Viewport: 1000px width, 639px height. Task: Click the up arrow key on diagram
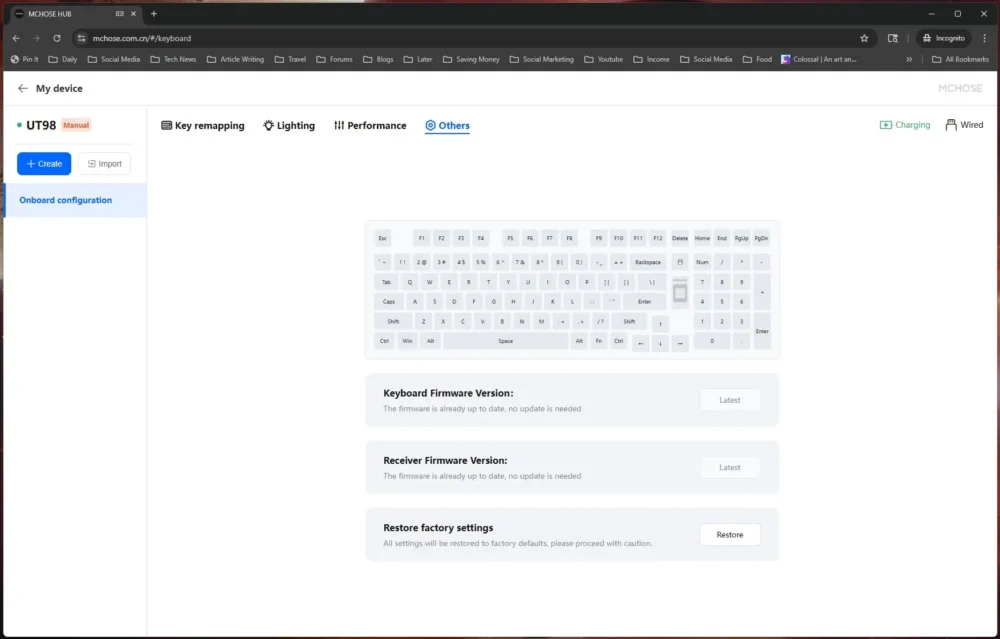pos(660,324)
